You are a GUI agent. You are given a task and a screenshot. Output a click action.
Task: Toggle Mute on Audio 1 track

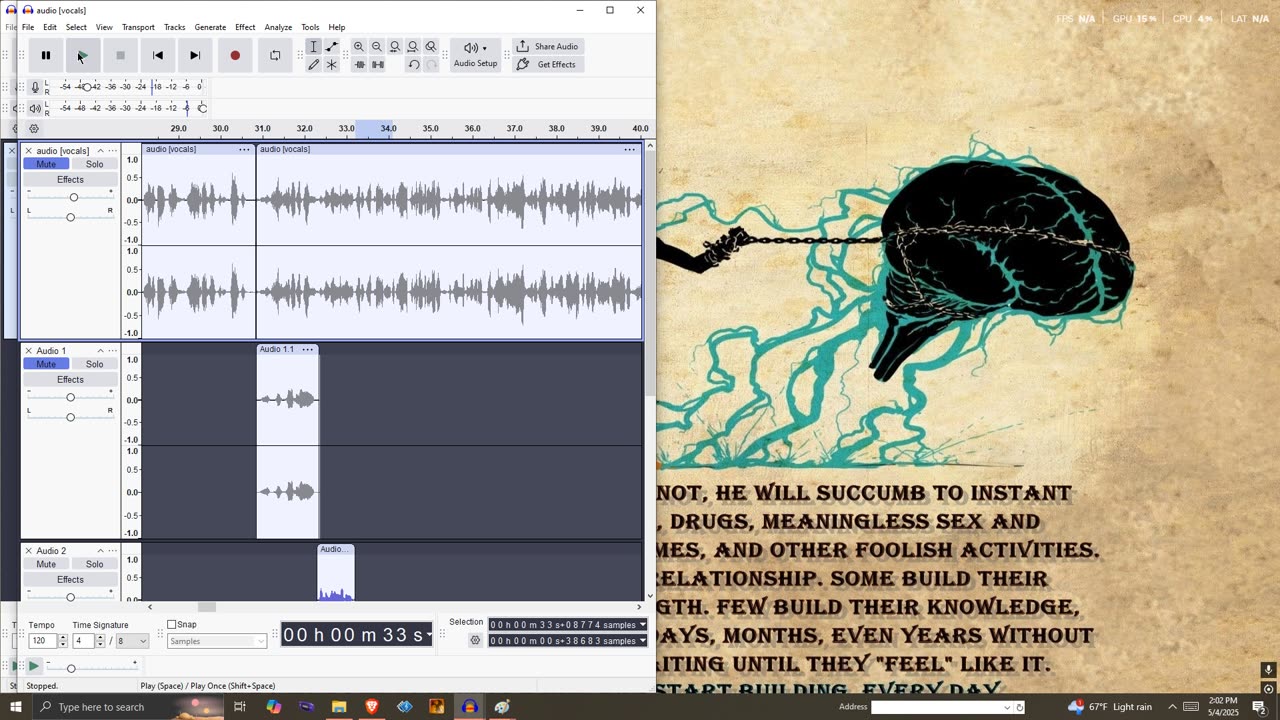click(x=46, y=364)
